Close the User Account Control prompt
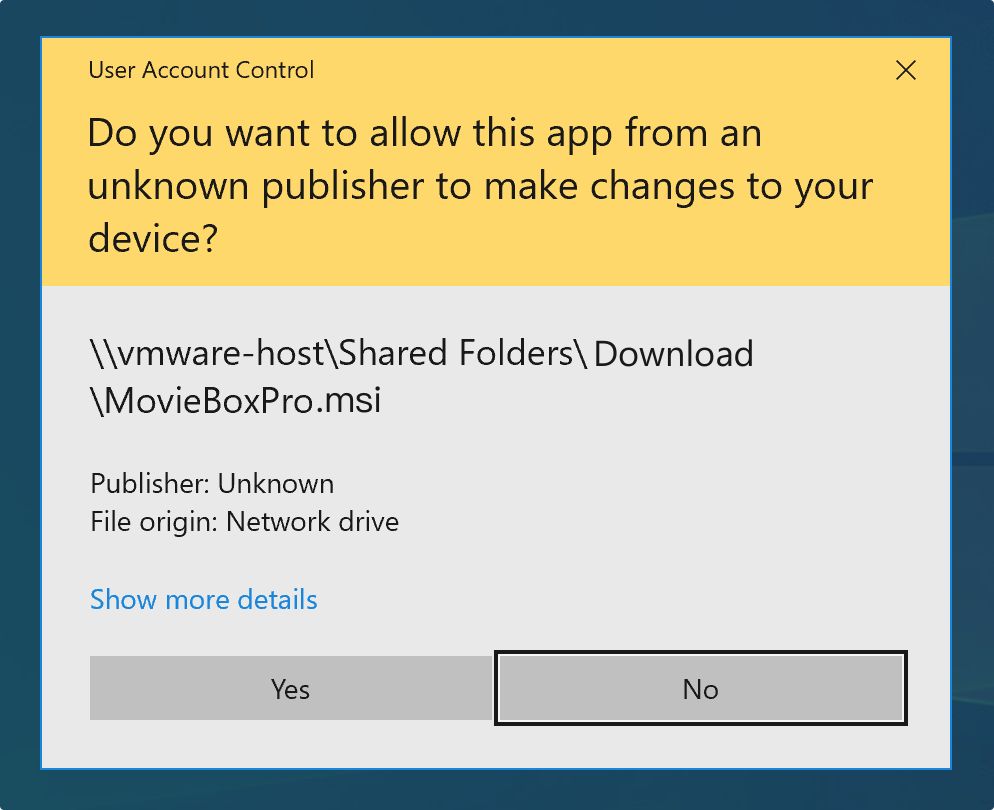The width and height of the screenshot is (994, 810). 905,70
